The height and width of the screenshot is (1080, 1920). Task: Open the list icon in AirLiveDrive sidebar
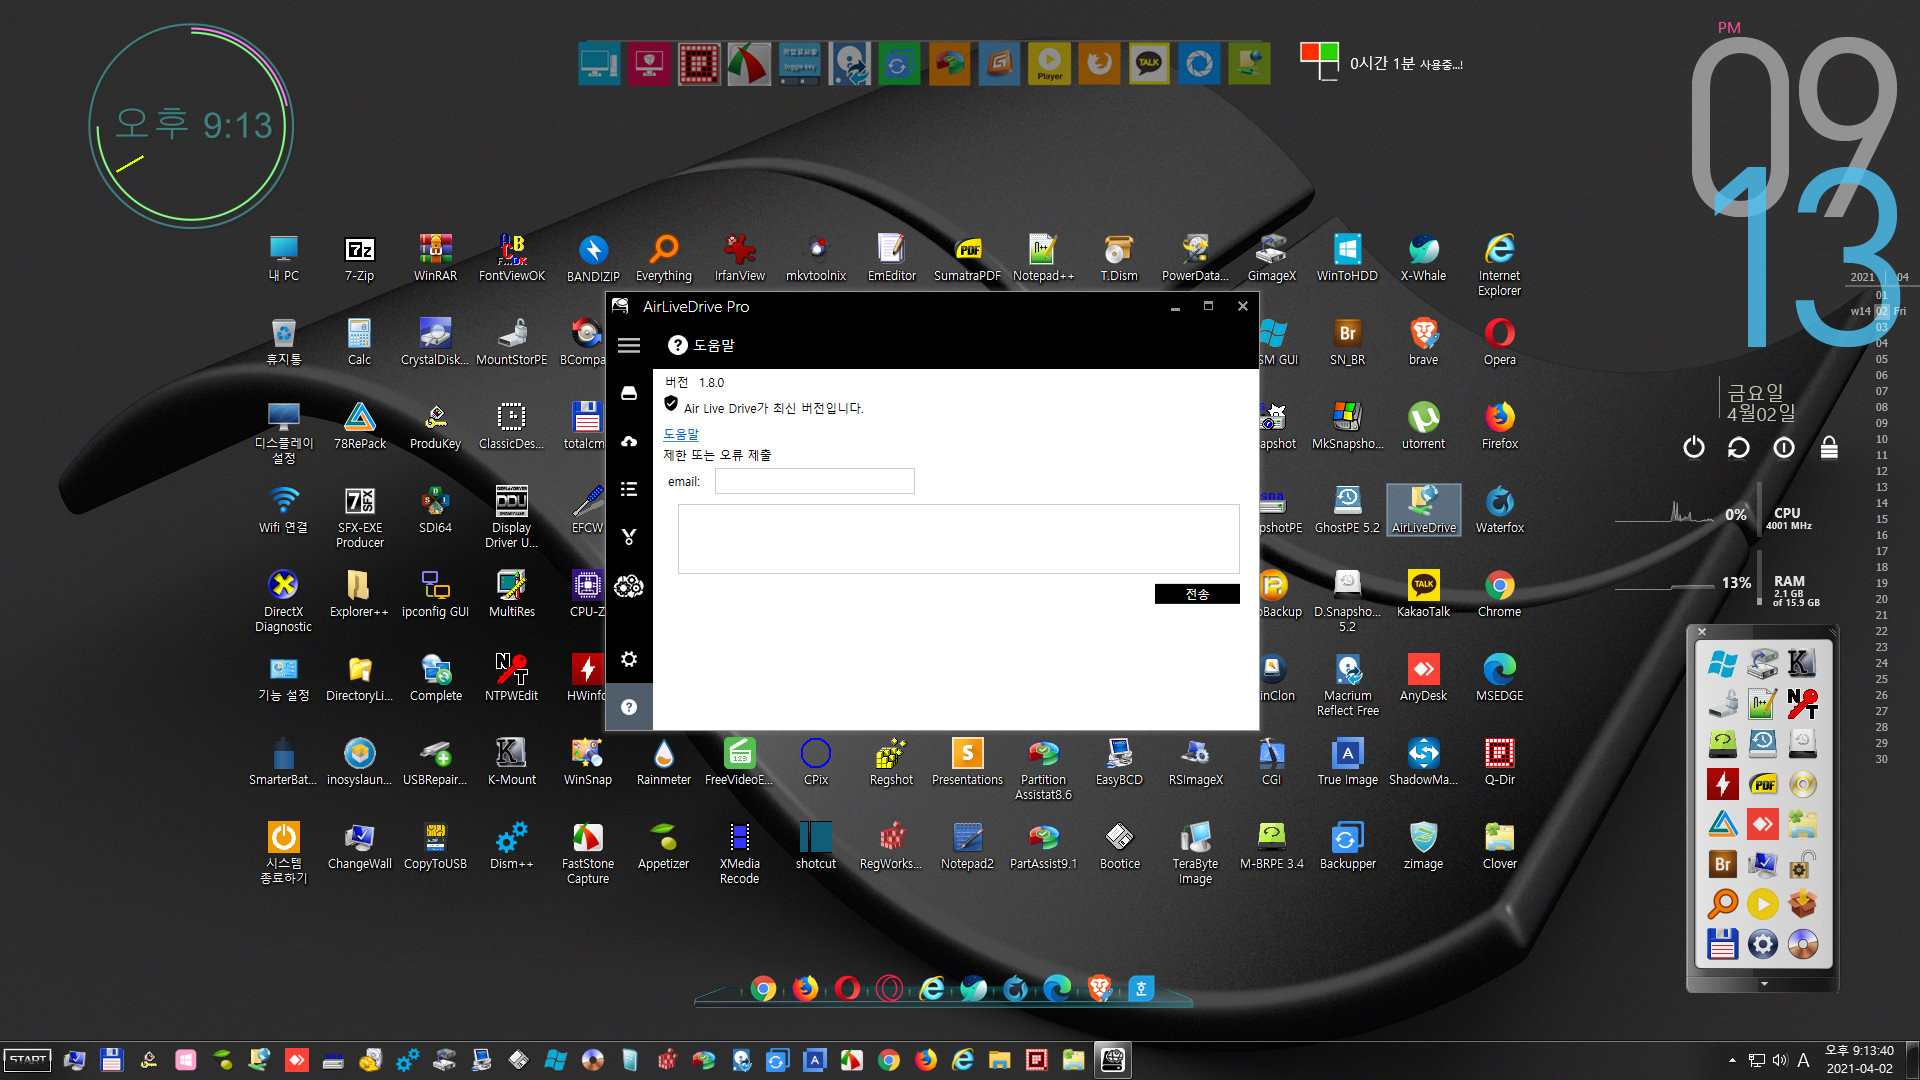point(629,489)
